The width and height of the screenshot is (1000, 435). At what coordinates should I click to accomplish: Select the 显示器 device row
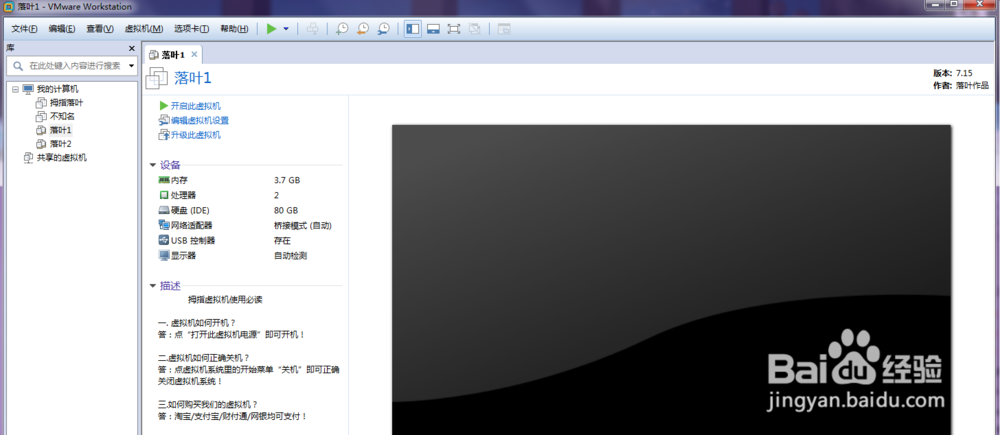tap(249, 256)
